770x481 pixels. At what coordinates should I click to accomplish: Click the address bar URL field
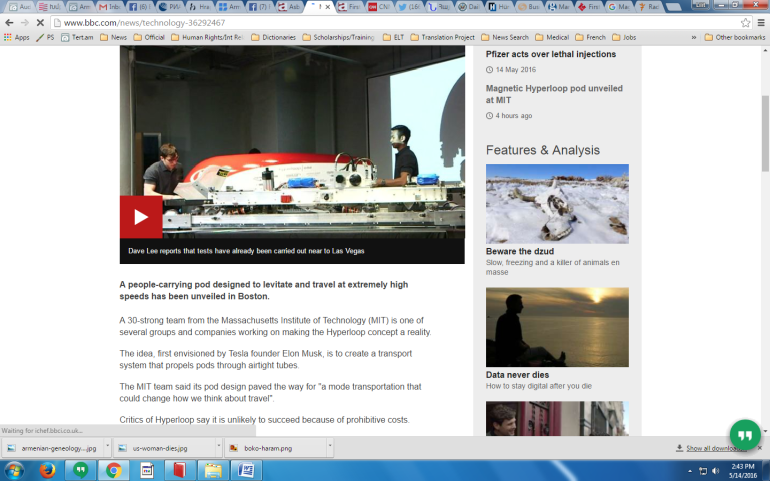(x=393, y=23)
